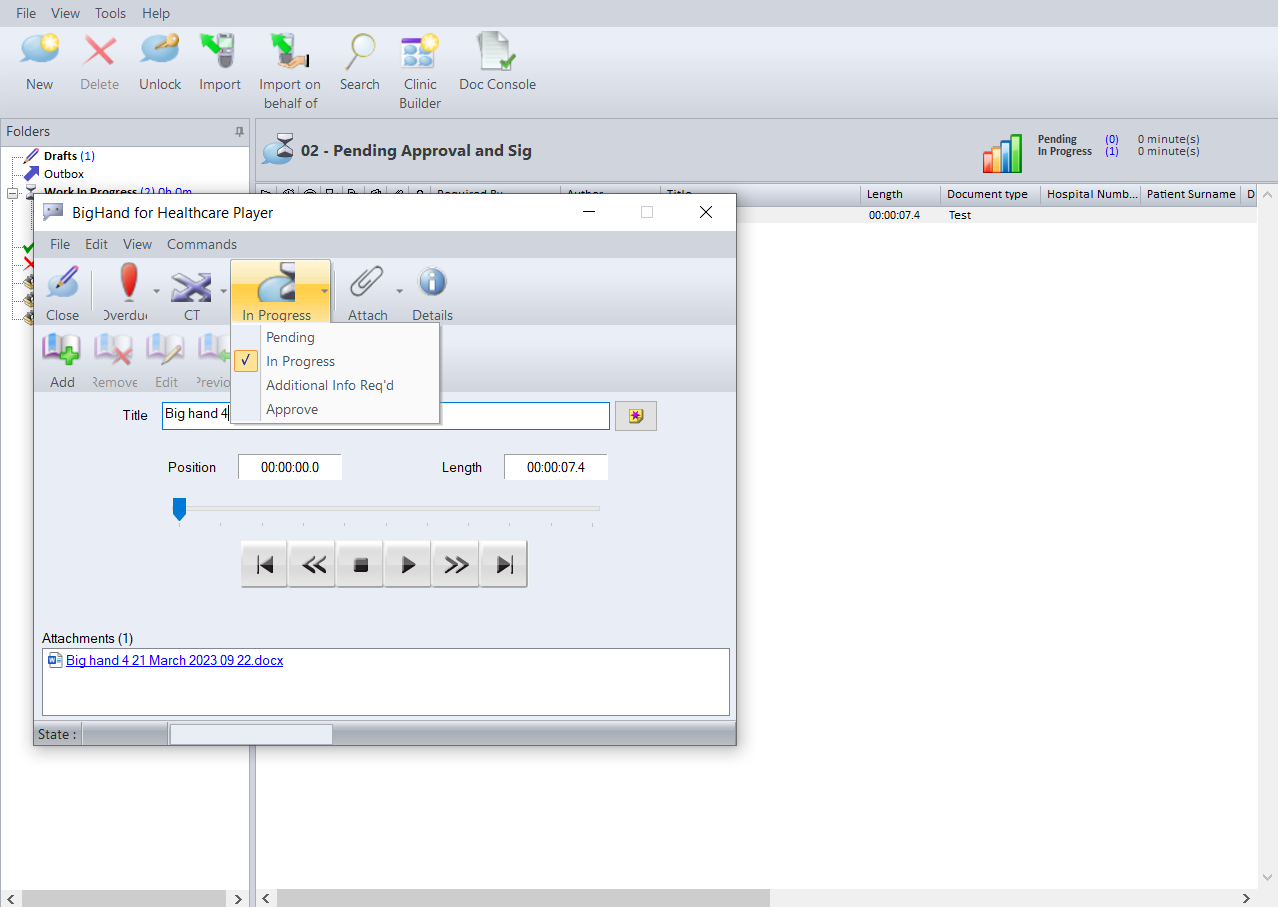Select Outbox folder
This screenshot has height=907, width=1278.
(55, 174)
